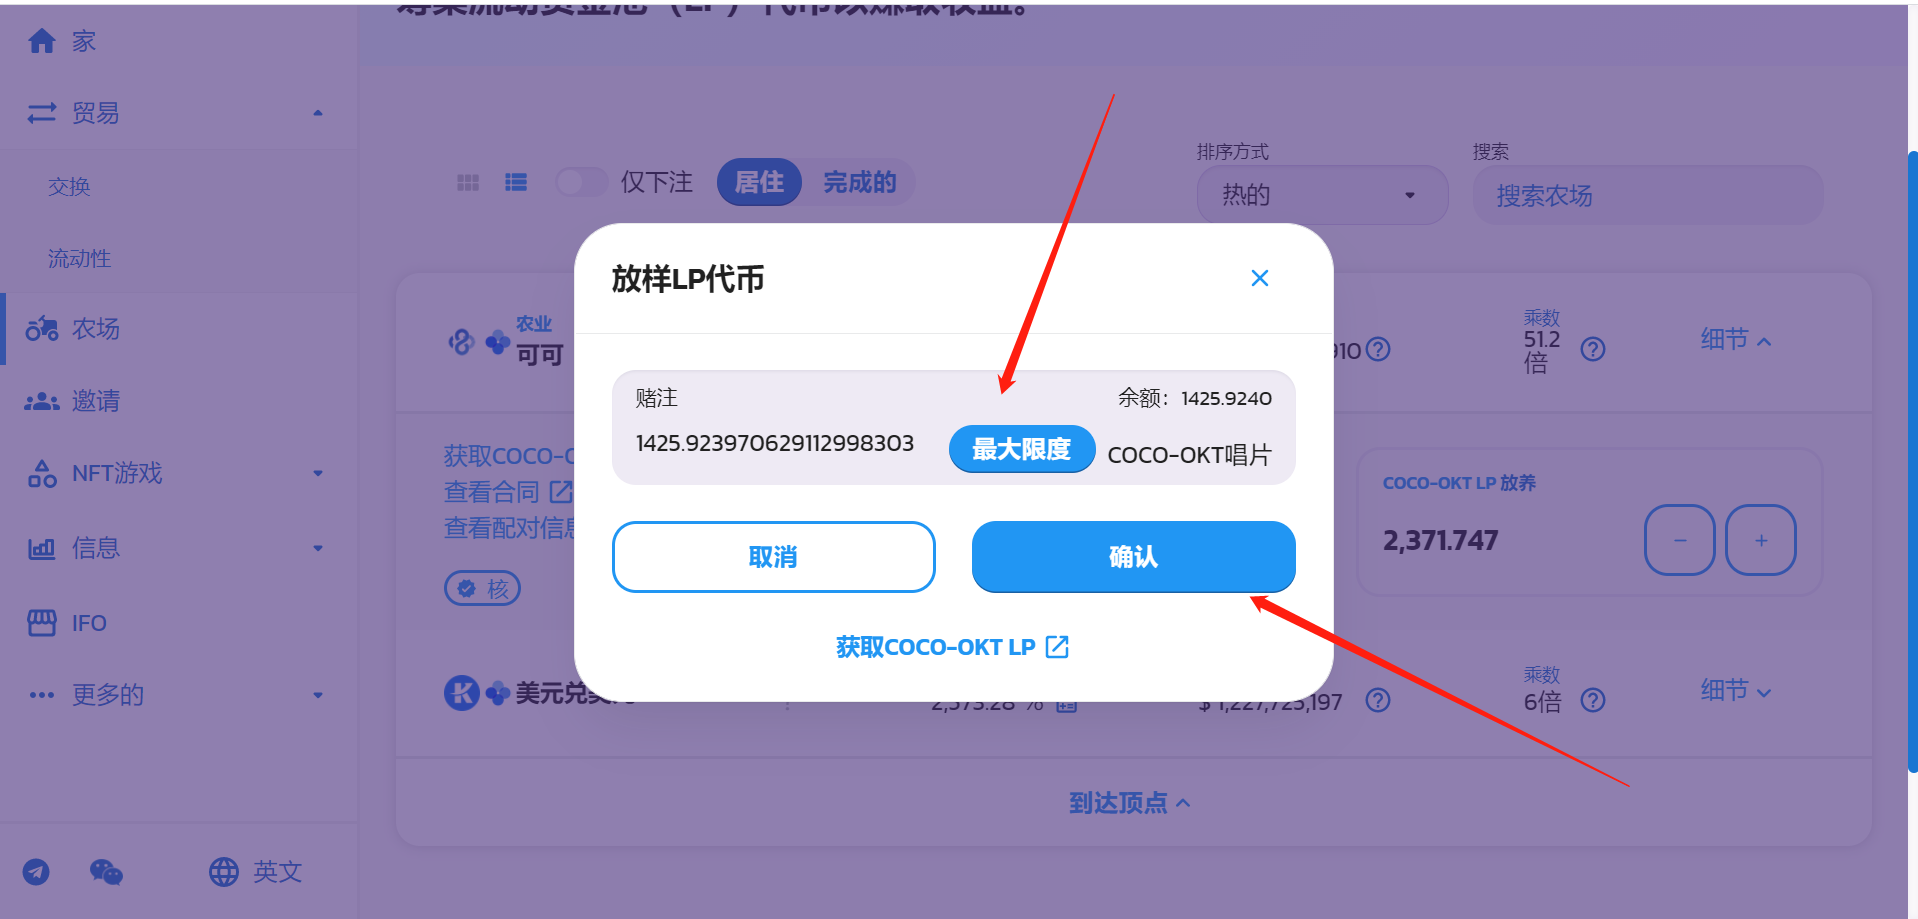Collapse the 细节 details of COCO row
The height and width of the screenshot is (919, 1918).
point(1736,340)
